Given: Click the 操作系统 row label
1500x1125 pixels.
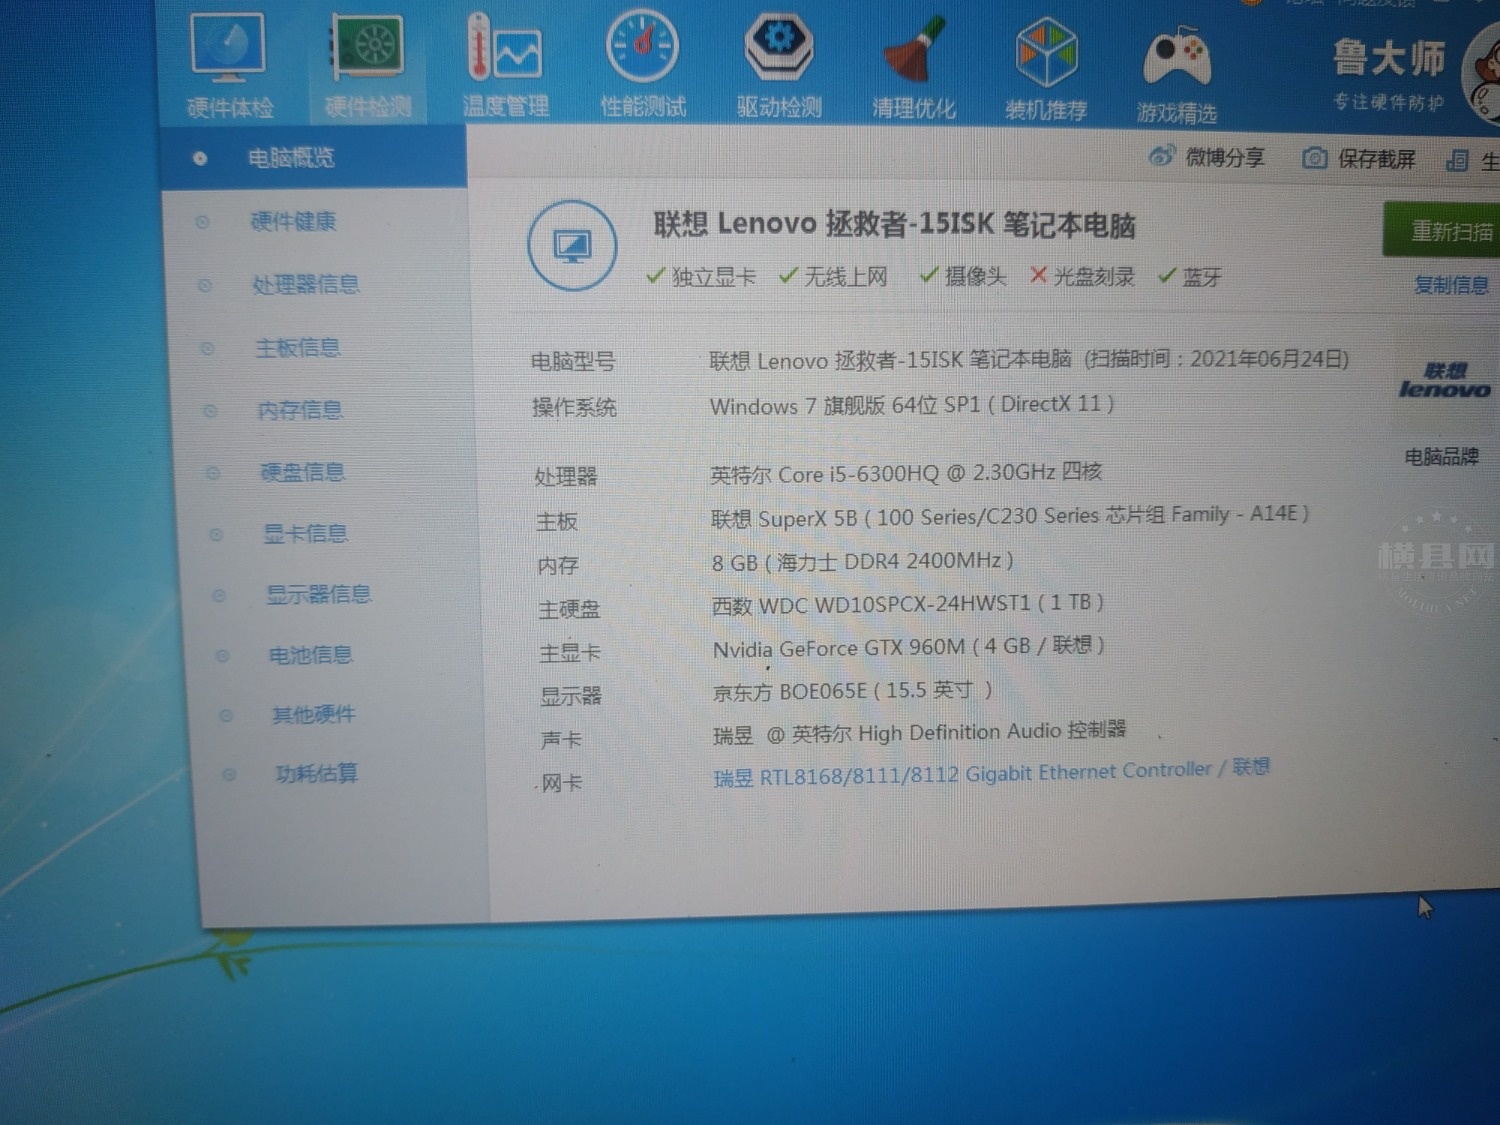Looking at the screenshot, I should (x=573, y=407).
